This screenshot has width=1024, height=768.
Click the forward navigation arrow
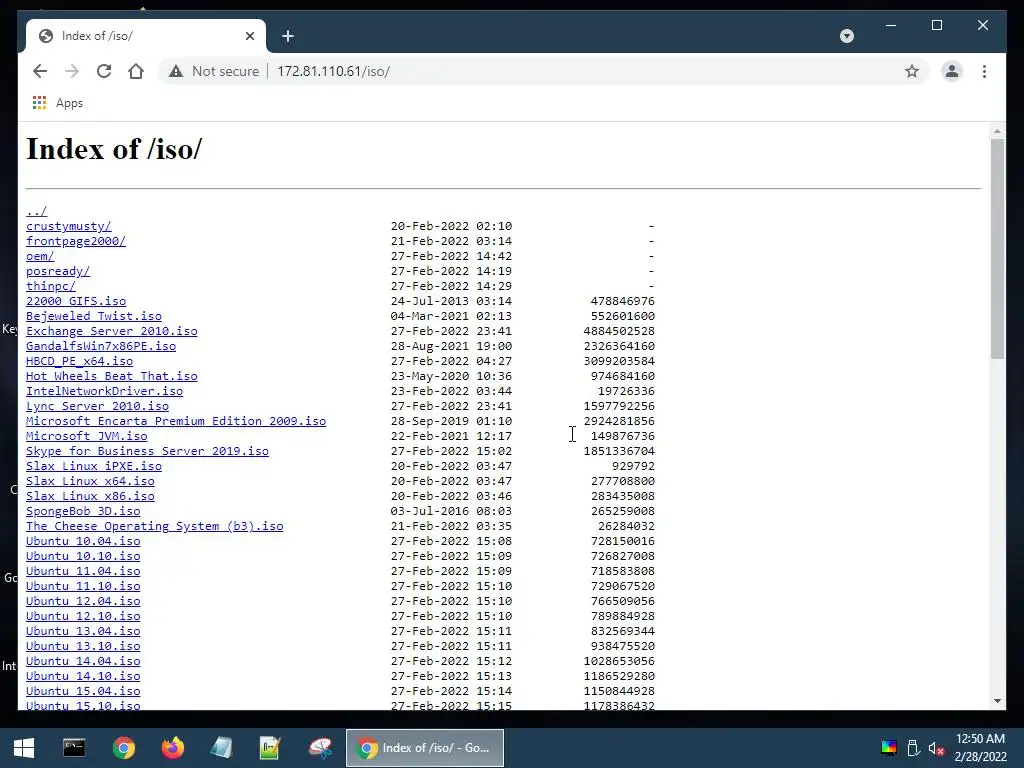(x=72, y=71)
